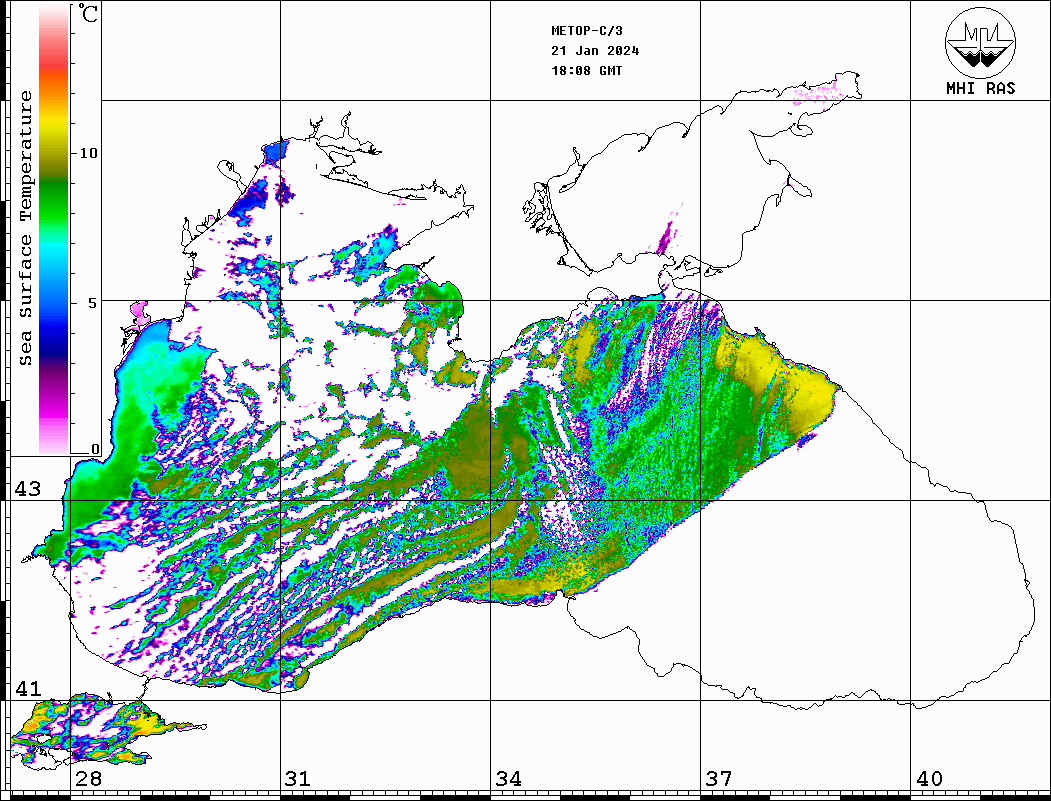Click the 5 mark on temperature scale
Screen dimensions: 1051x801
93,303
